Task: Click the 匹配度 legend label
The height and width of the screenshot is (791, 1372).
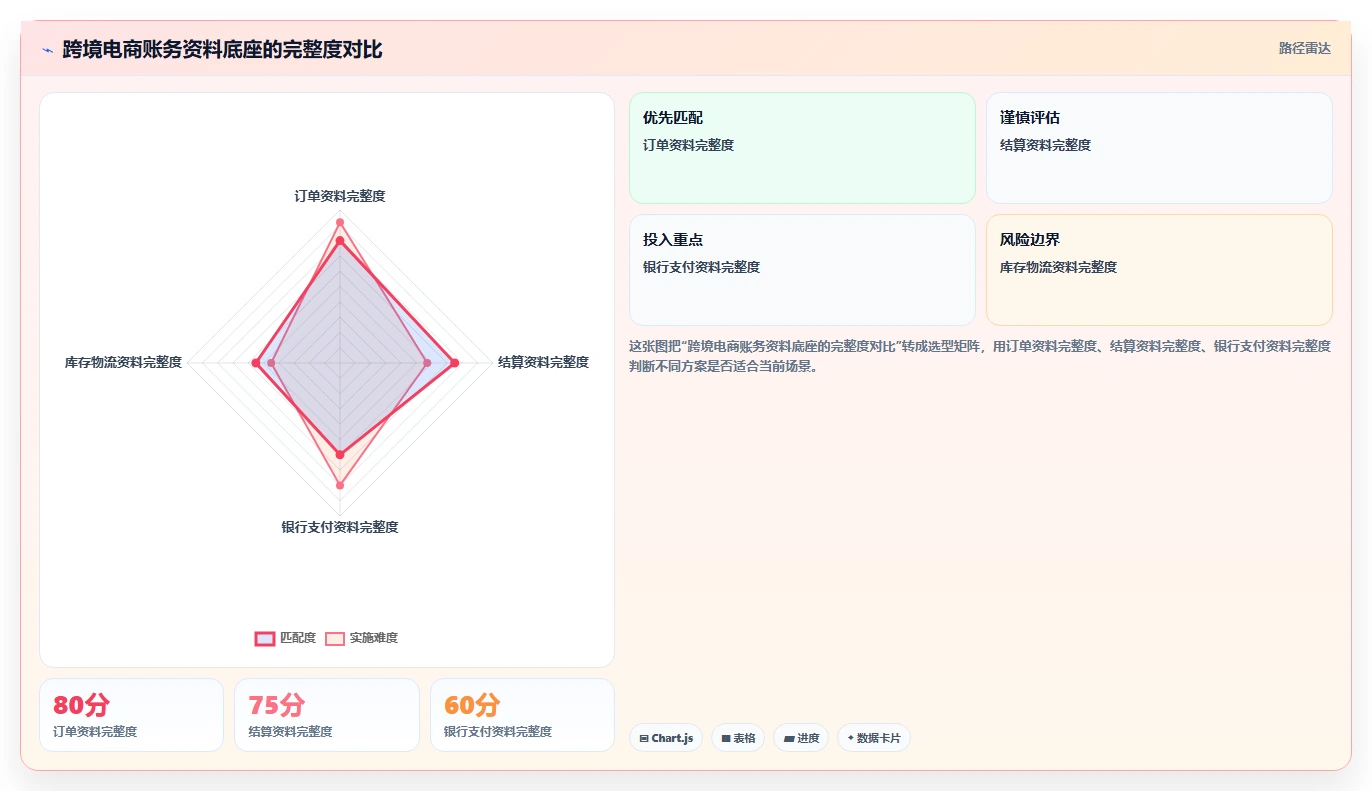Action: point(298,638)
